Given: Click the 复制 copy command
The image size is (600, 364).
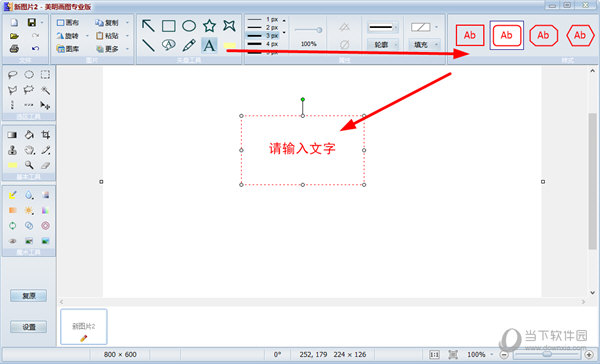Looking at the screenshot, I should tap(107, 23).
